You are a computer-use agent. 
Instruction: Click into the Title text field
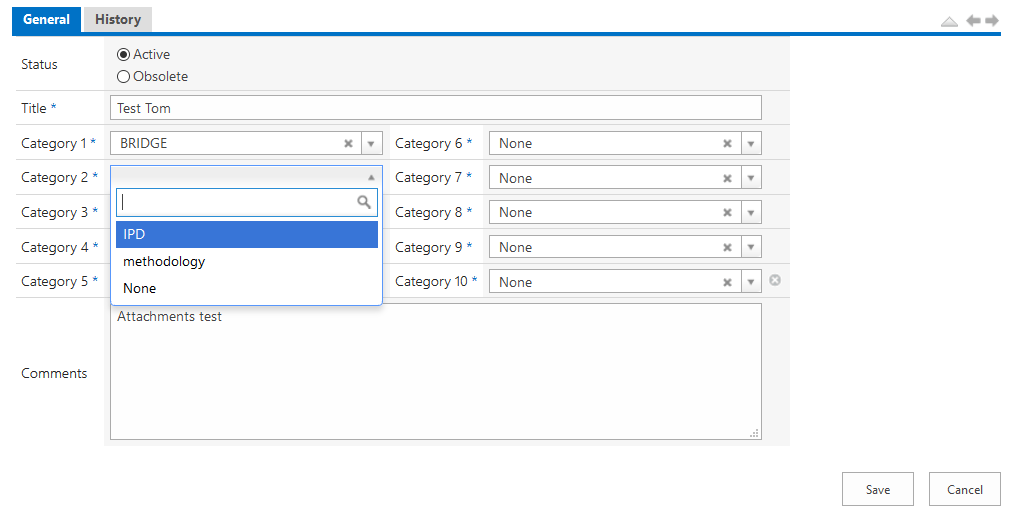[x=436, y=108]
